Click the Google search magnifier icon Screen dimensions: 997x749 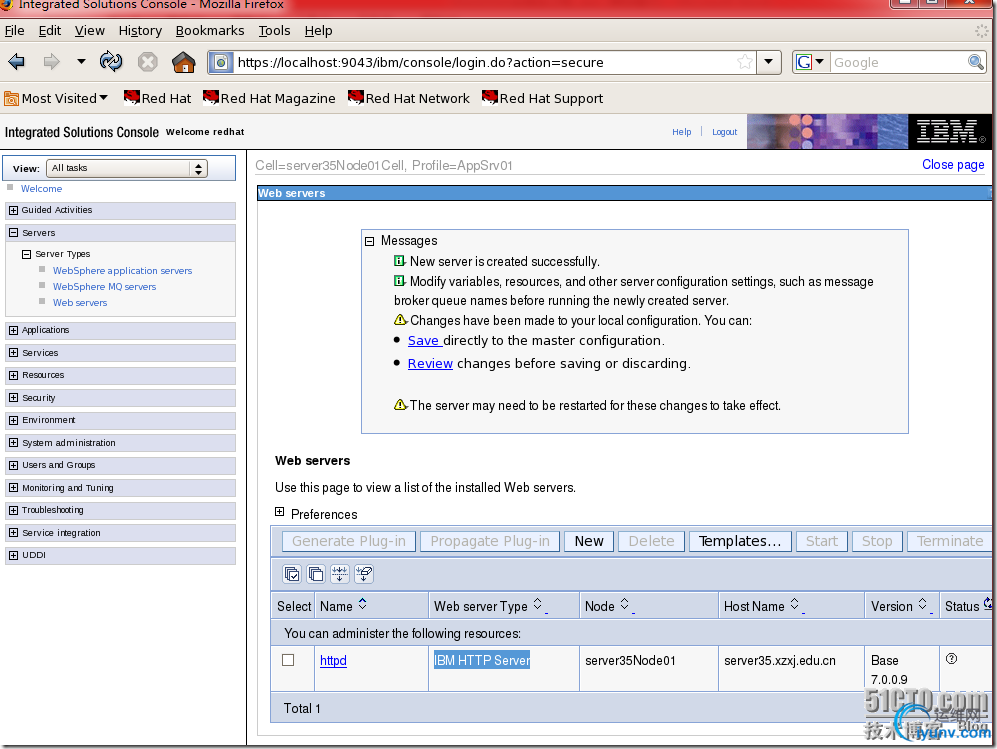(975, 62)
